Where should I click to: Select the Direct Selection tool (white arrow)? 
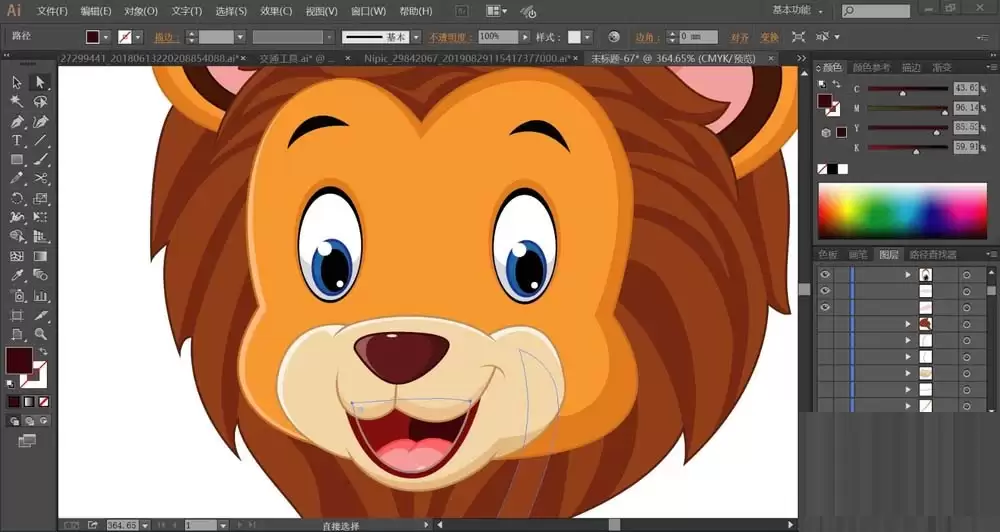pyautogui.click(x=41, y=82)
